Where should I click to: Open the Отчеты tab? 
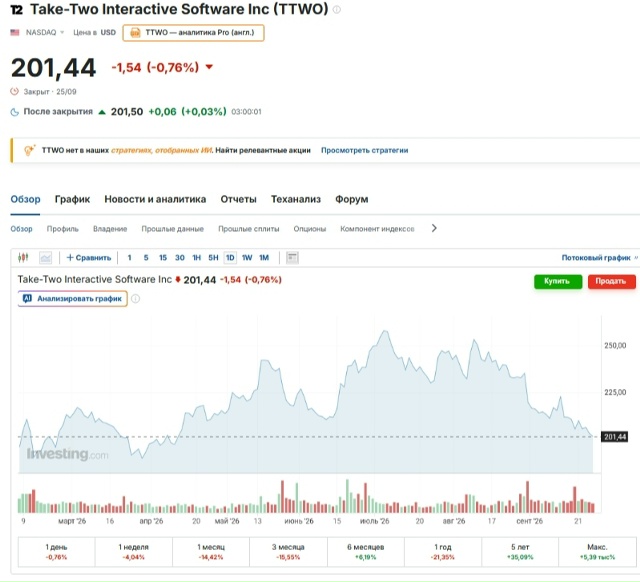238,199
